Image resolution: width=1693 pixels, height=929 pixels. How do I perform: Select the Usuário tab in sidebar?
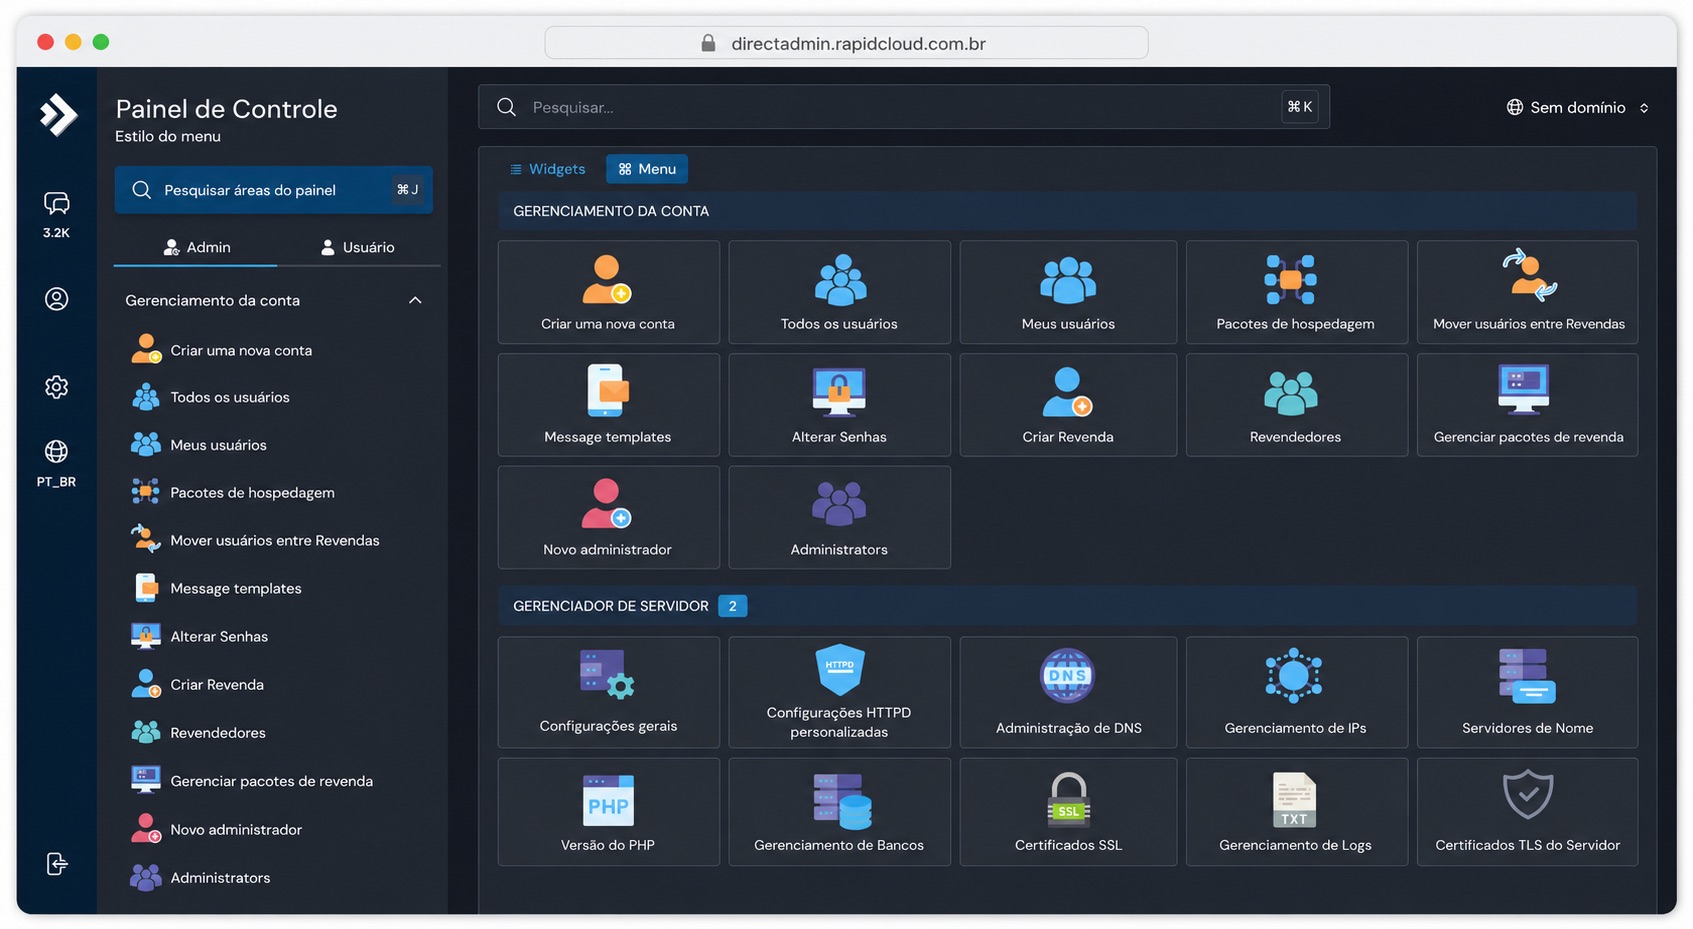(357, 247)
